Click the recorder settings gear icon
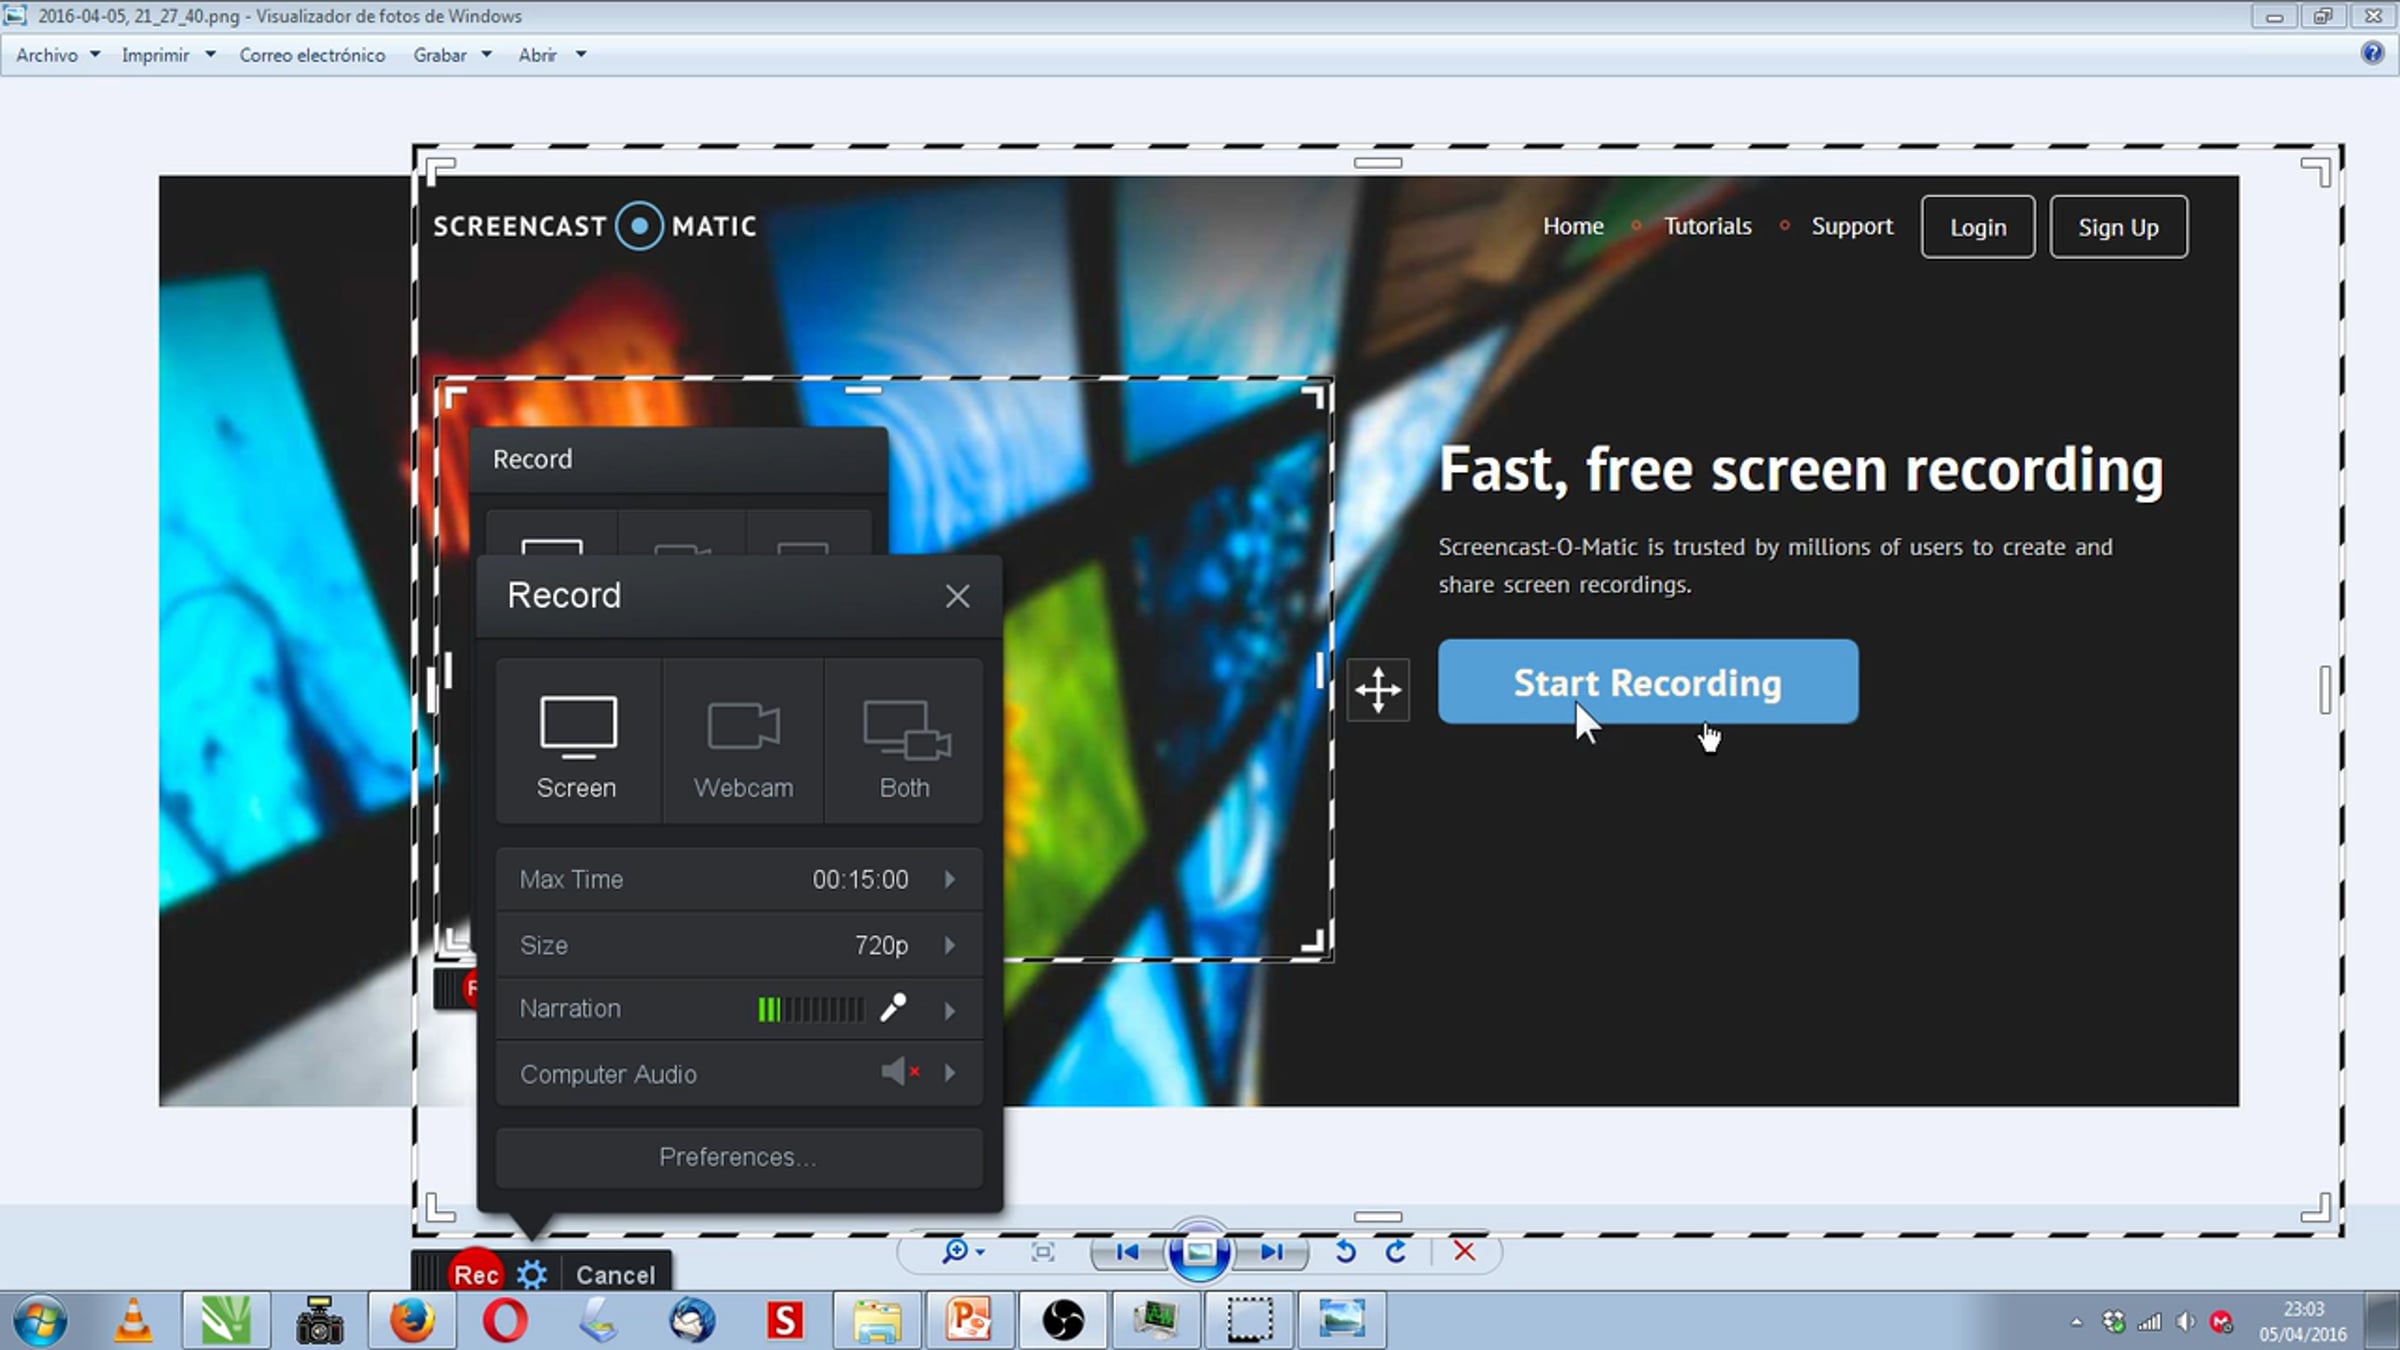 (x=532, y=1274)
